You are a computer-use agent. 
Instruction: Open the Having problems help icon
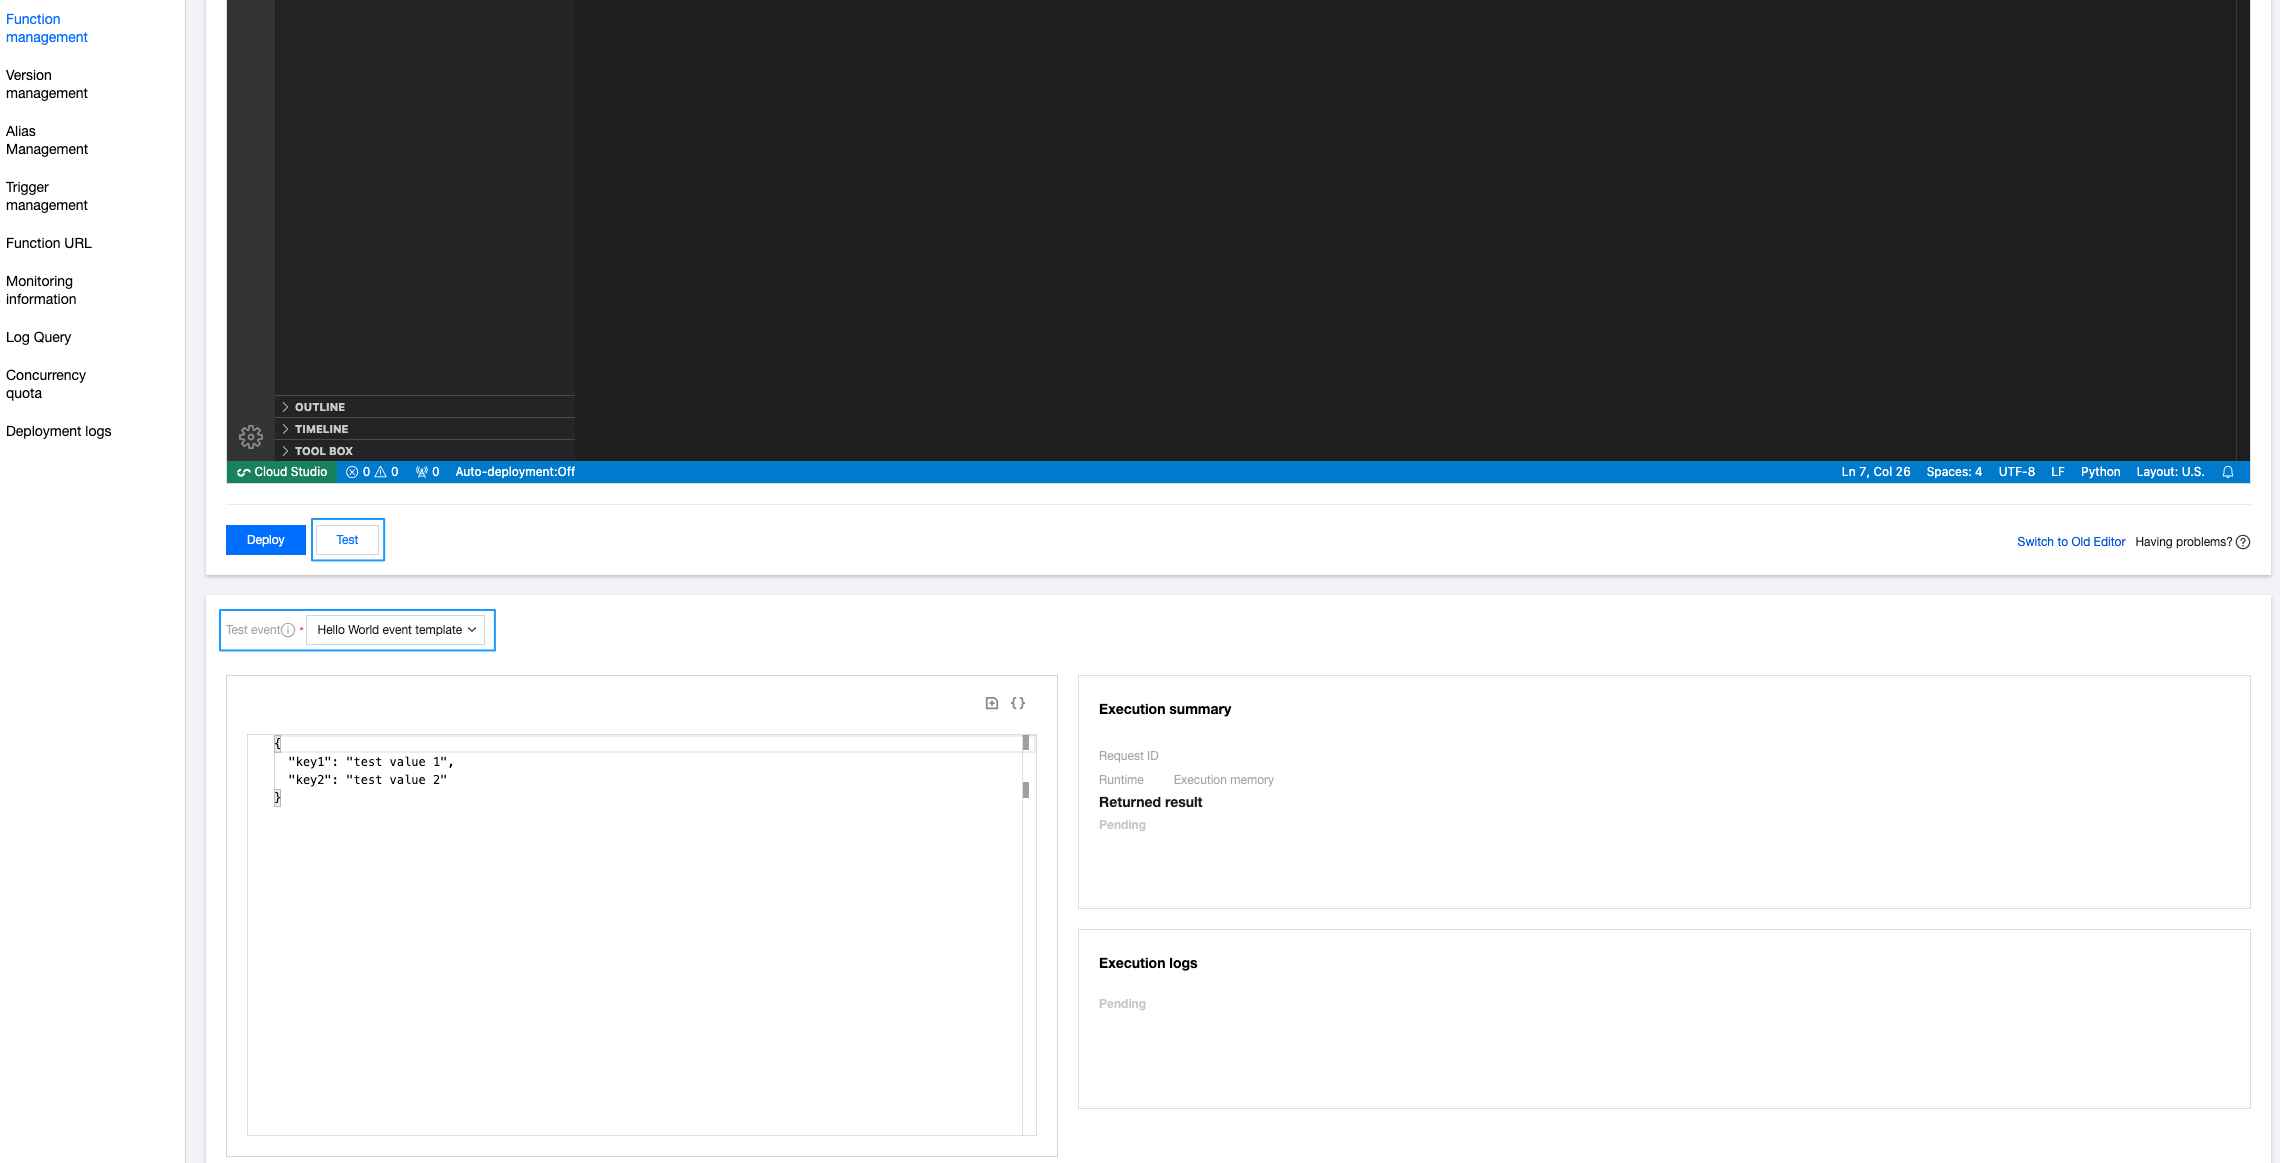[x=2243, y=542]
